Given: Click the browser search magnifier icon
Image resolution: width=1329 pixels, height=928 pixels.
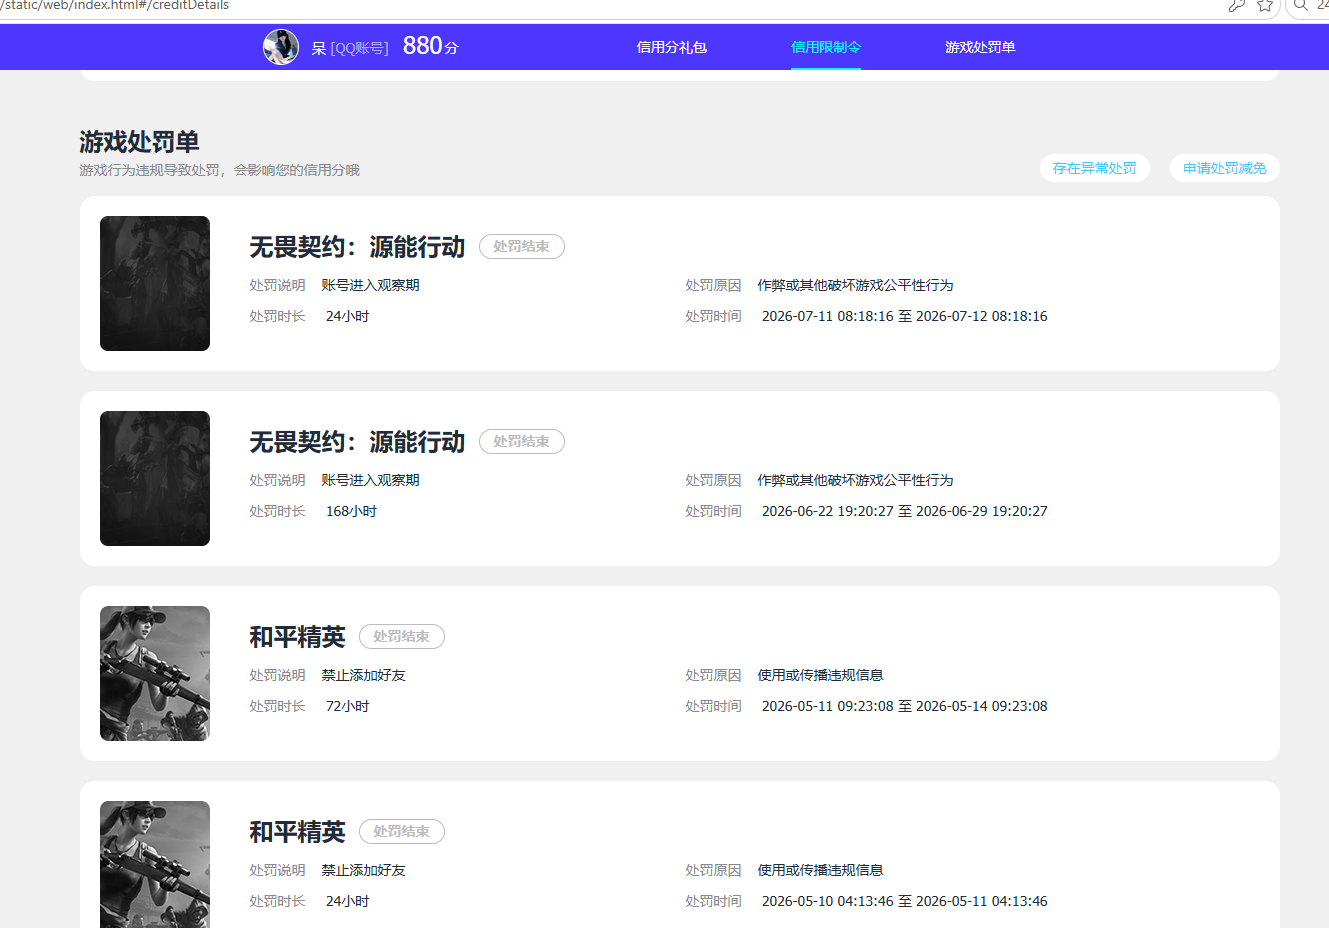Looking at the screenshot, I should (1300, 5).
